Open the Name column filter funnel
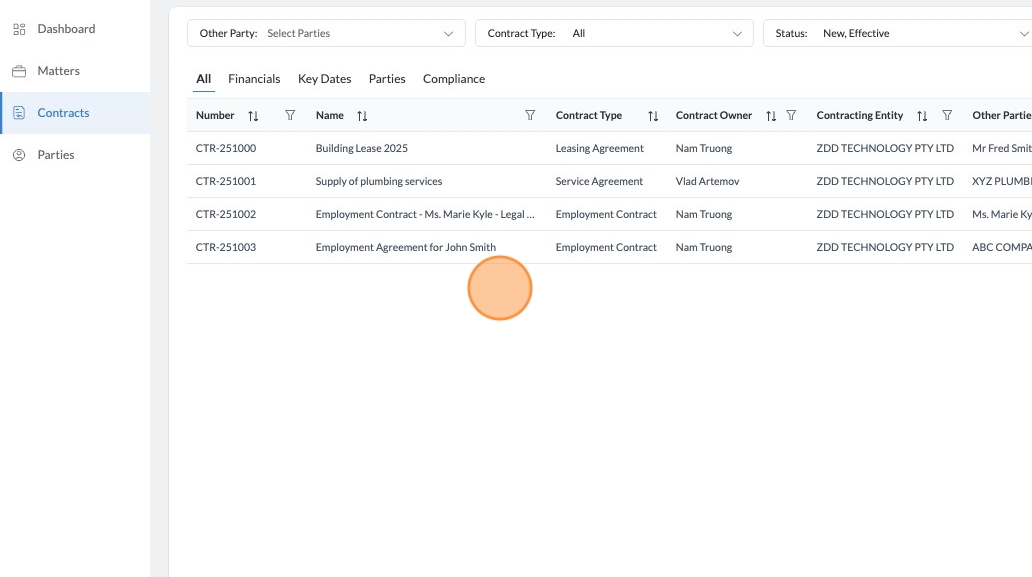 pos(530,116)
